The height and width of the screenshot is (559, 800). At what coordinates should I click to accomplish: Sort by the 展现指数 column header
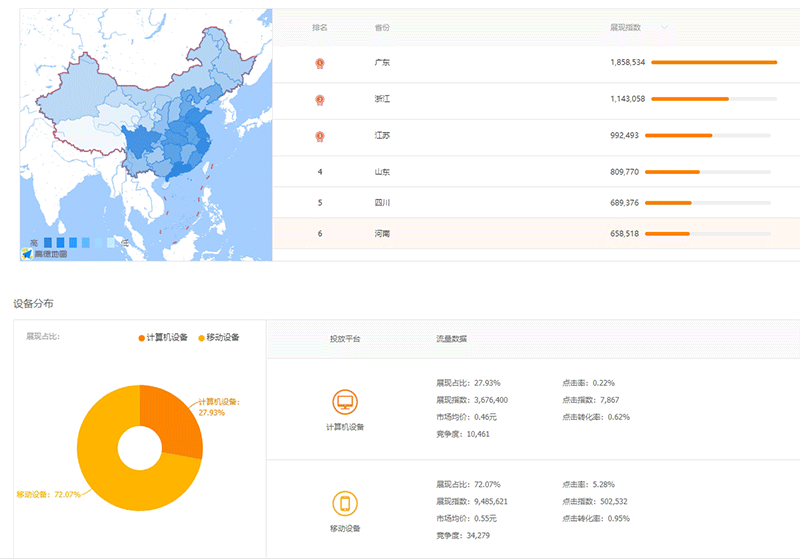click(x=626, y=28)
